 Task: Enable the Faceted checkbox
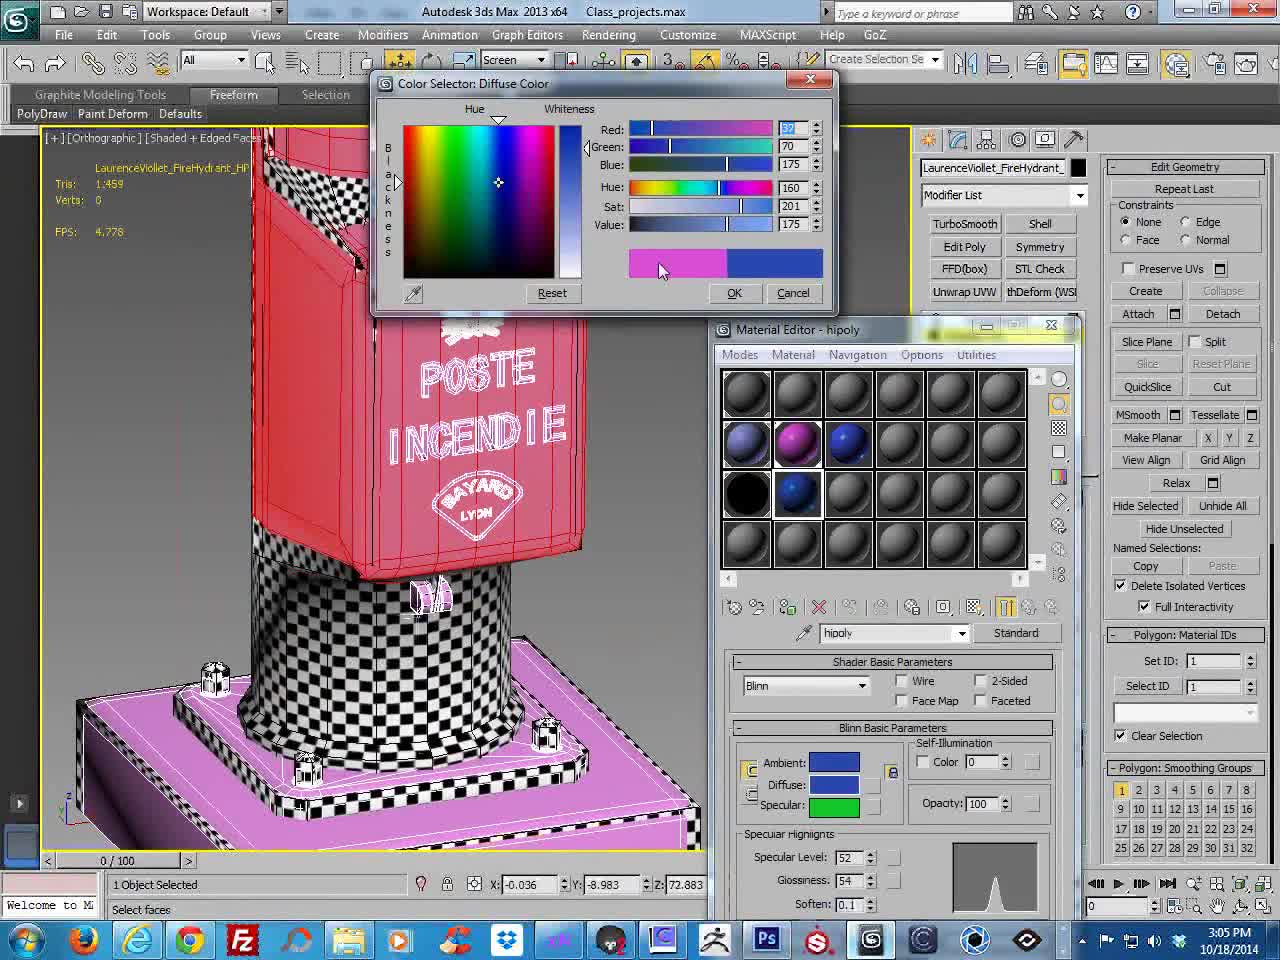(x=981, y=701)
